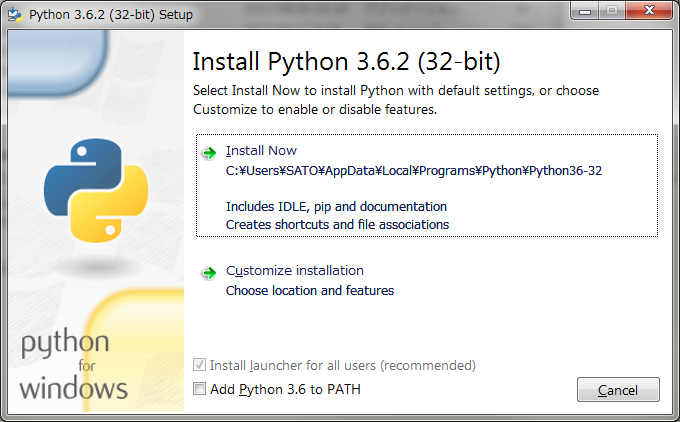Click Creates shortcuts and file associations text
This screenshot has height=422, width=680.
[x=337, y=225]
